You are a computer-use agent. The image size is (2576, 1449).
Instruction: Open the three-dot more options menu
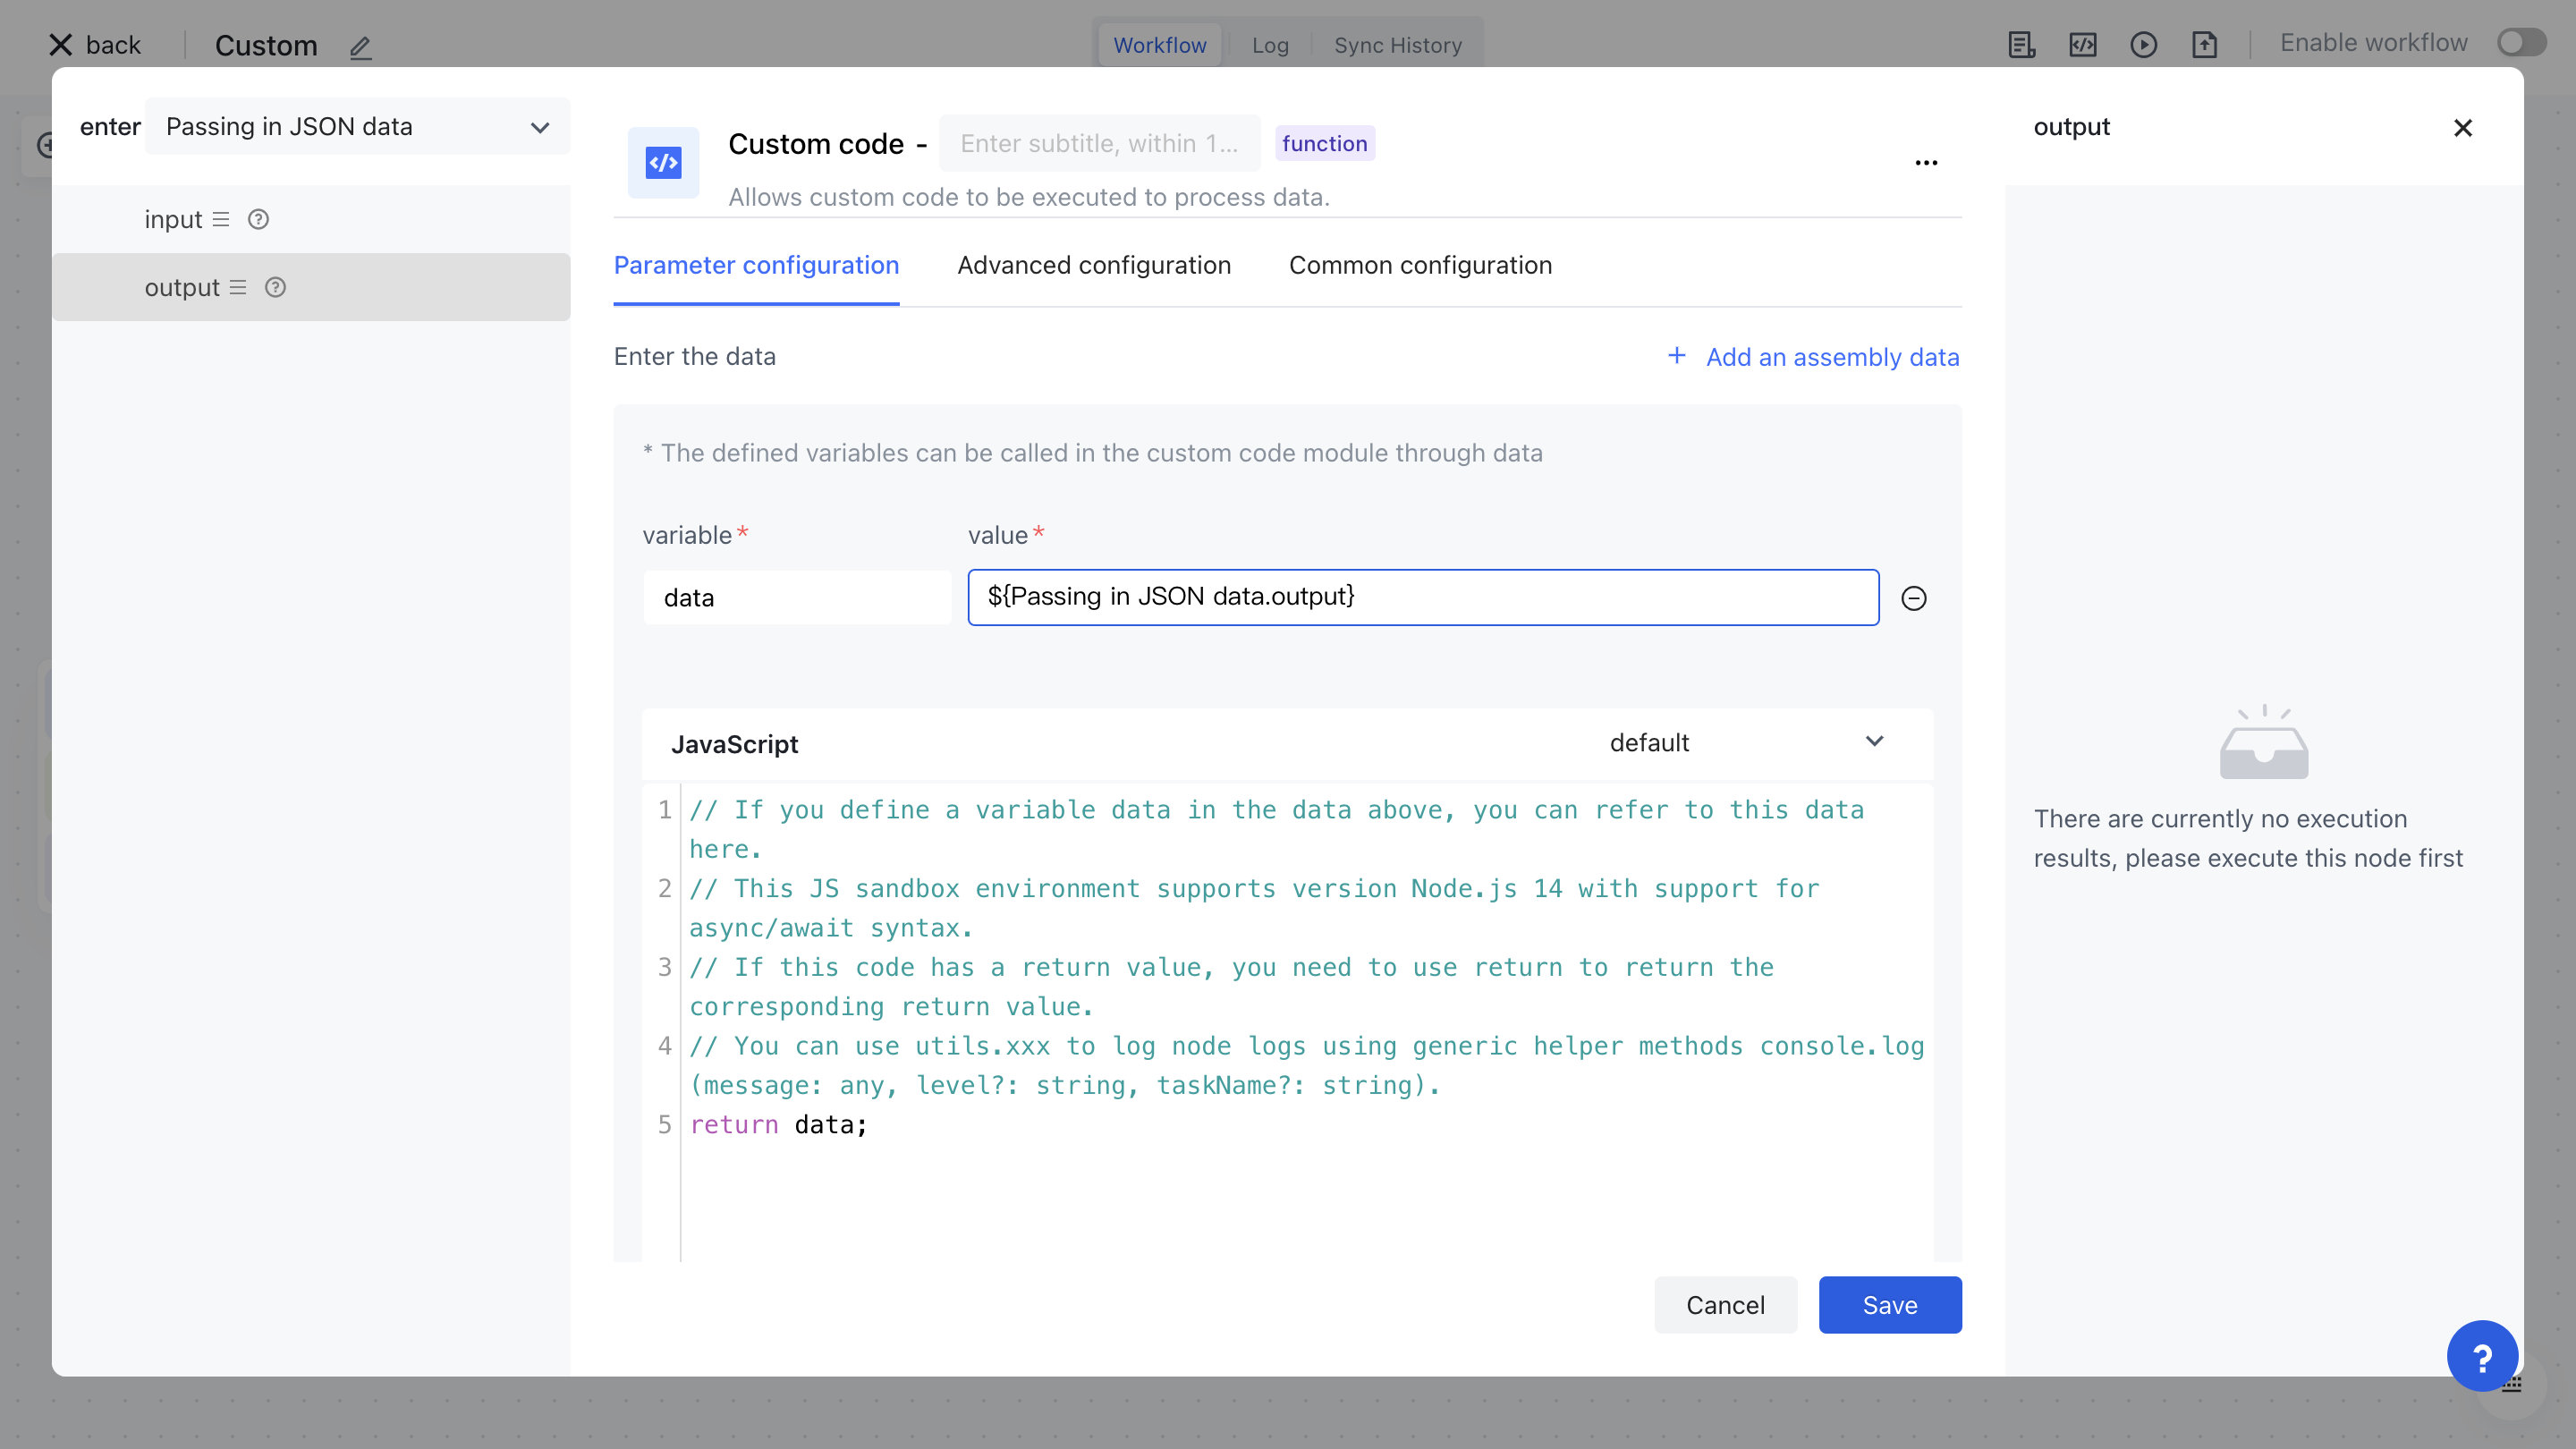point(1926,162)
